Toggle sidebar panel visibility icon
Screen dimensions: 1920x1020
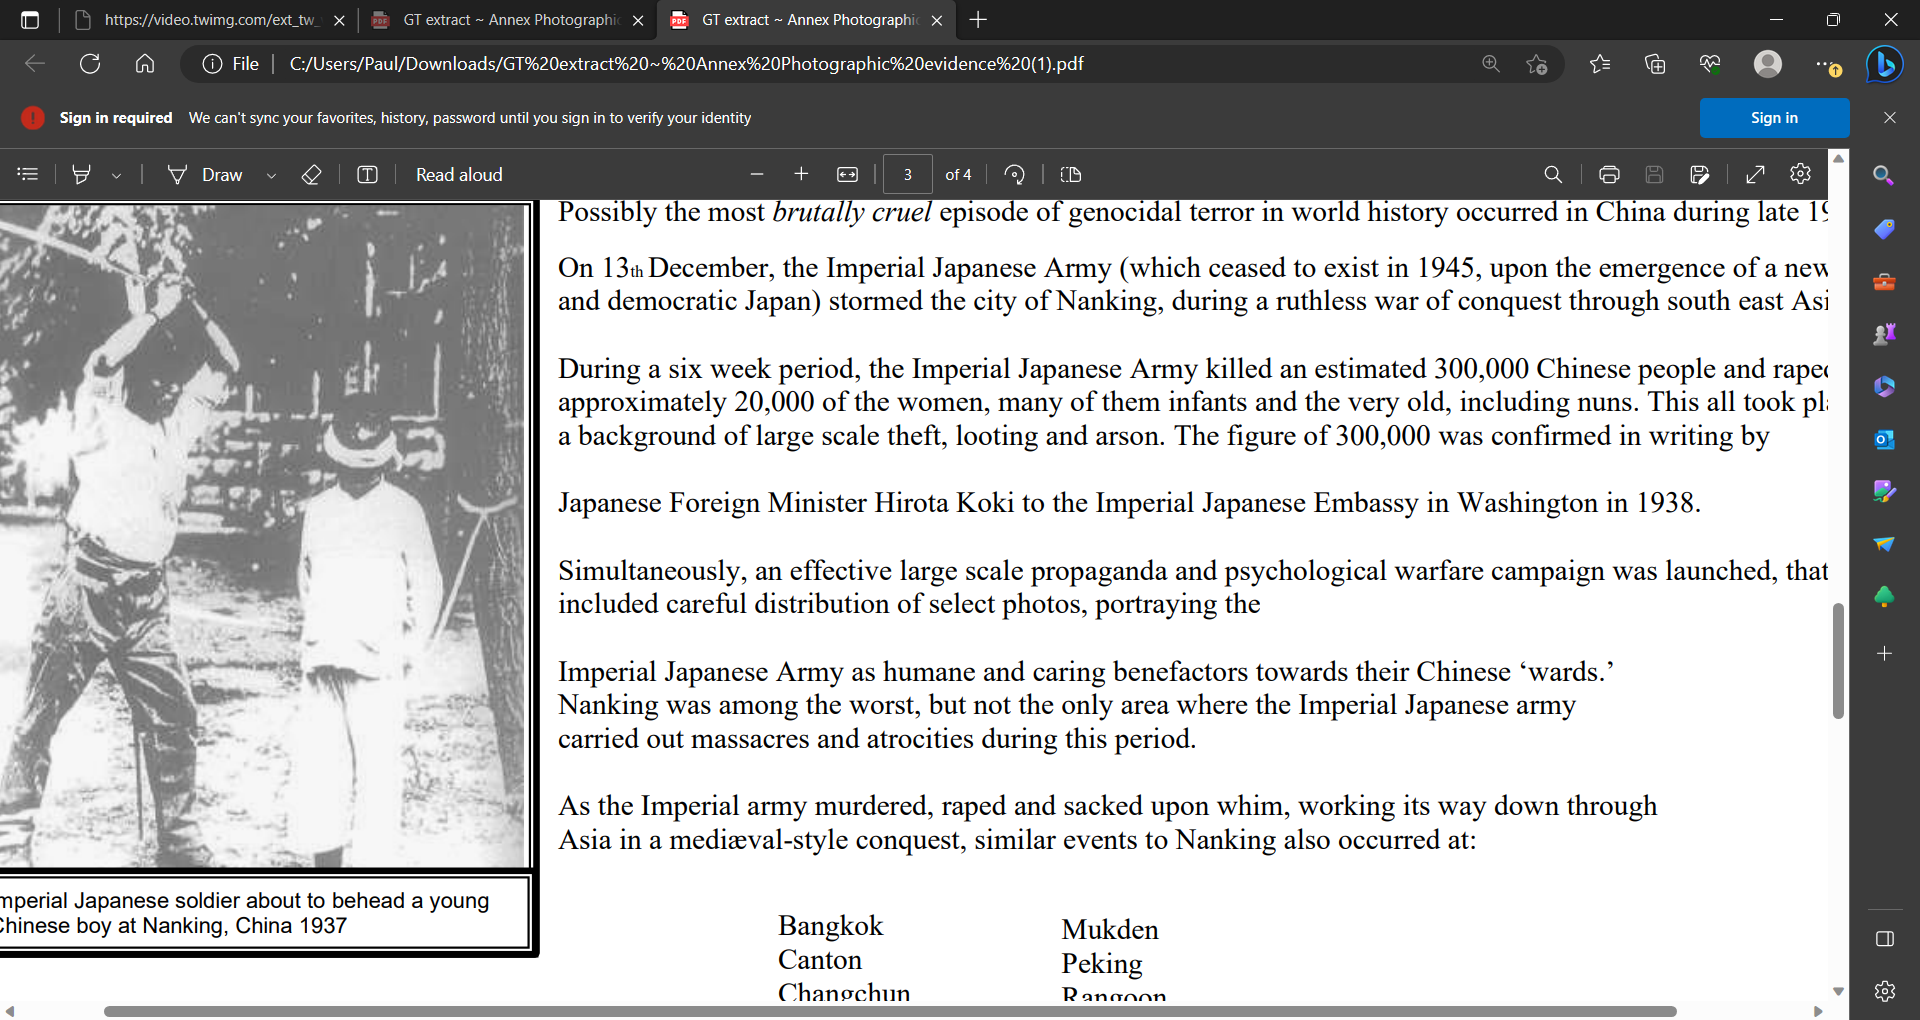[x=1885, y=938]
